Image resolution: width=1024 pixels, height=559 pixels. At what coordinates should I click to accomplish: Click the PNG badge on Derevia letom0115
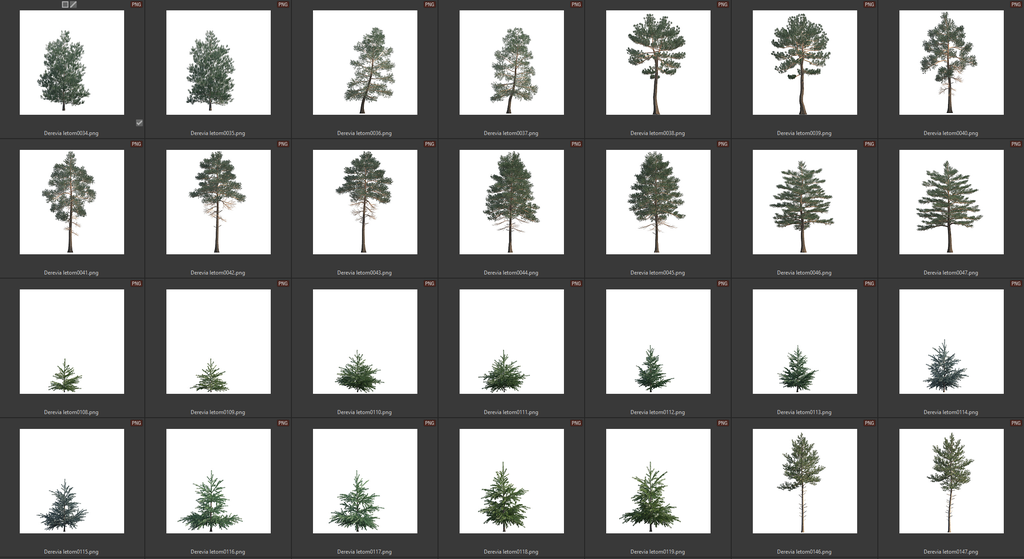[136, 424]
